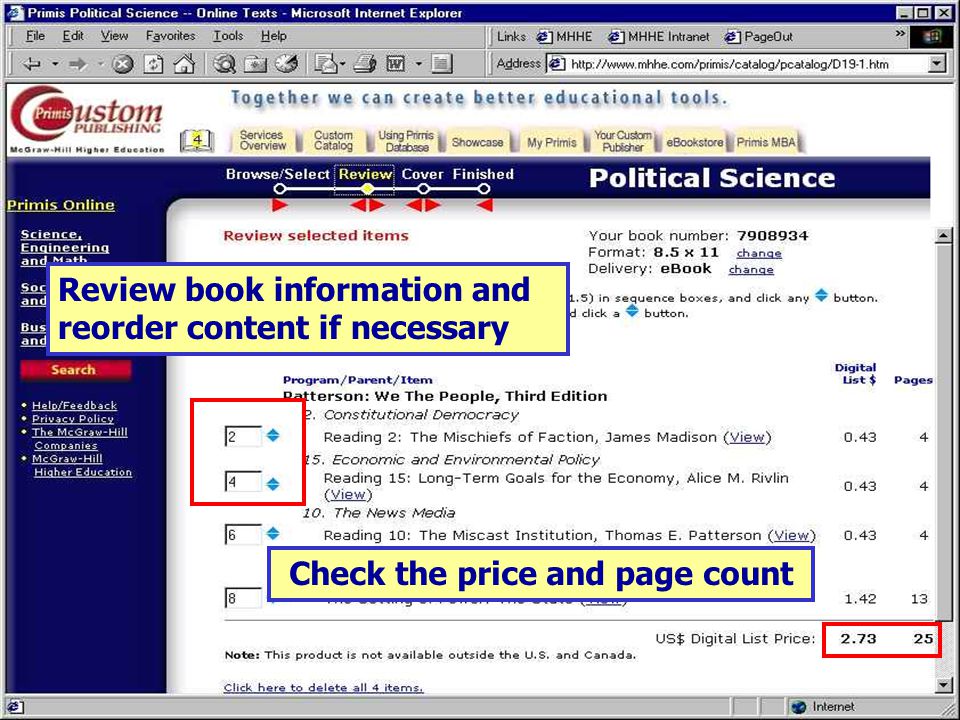Click the Back arrow toolbar button

coord(32,64)
